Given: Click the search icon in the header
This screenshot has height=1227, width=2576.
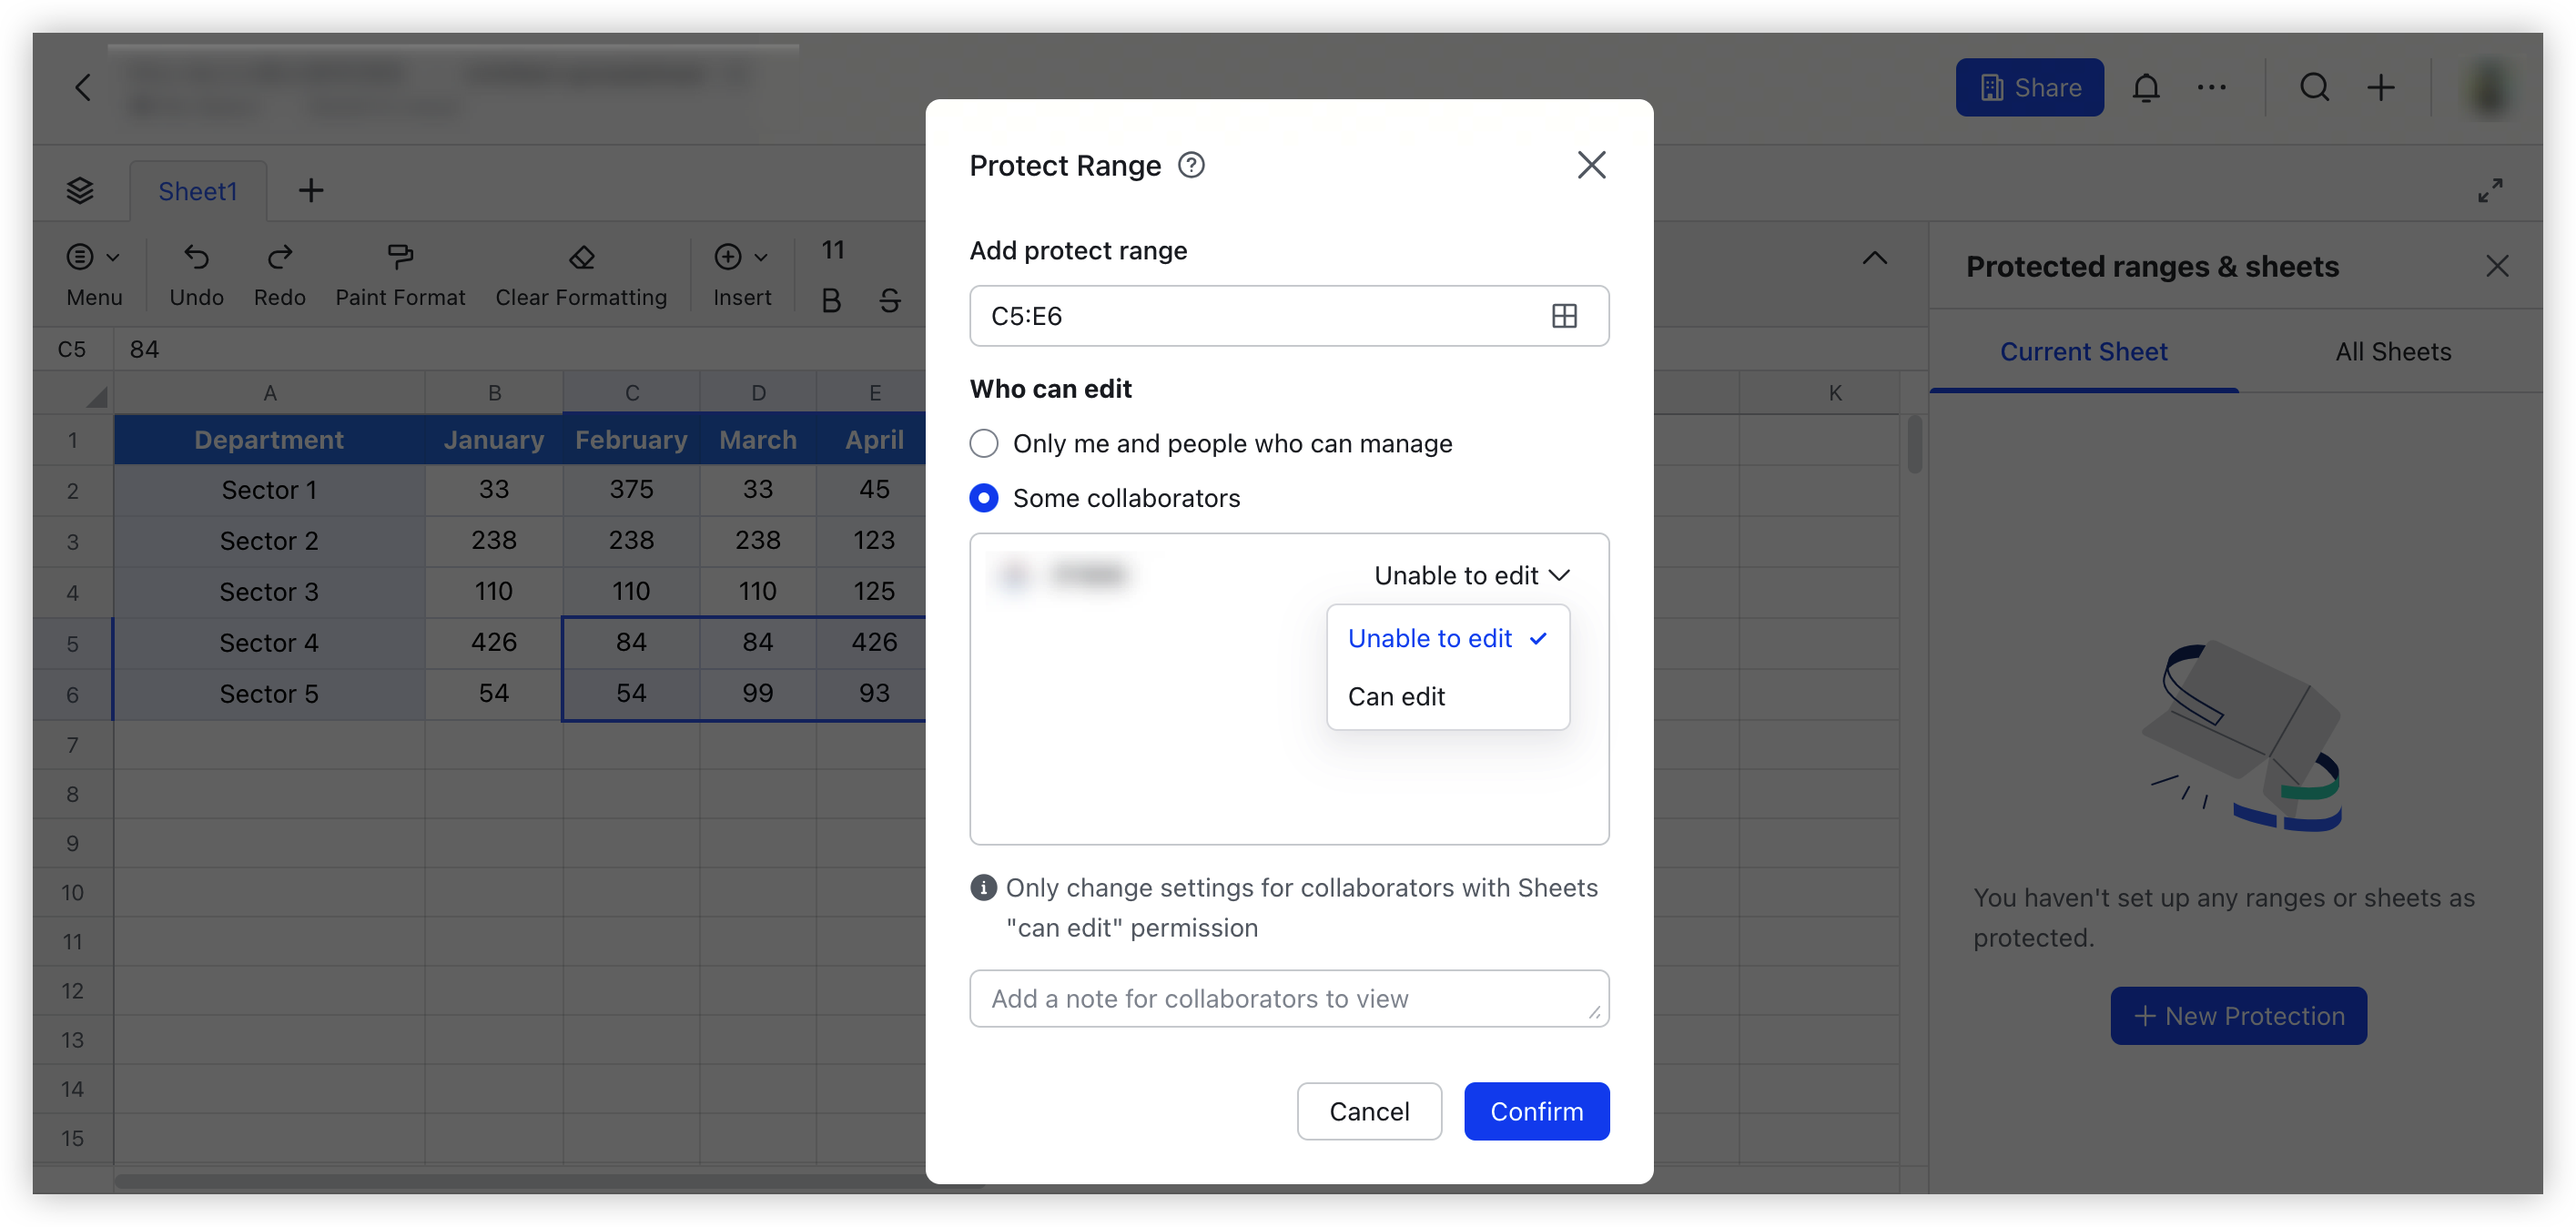Looking at the screenshot, I should click(2314, 87).
